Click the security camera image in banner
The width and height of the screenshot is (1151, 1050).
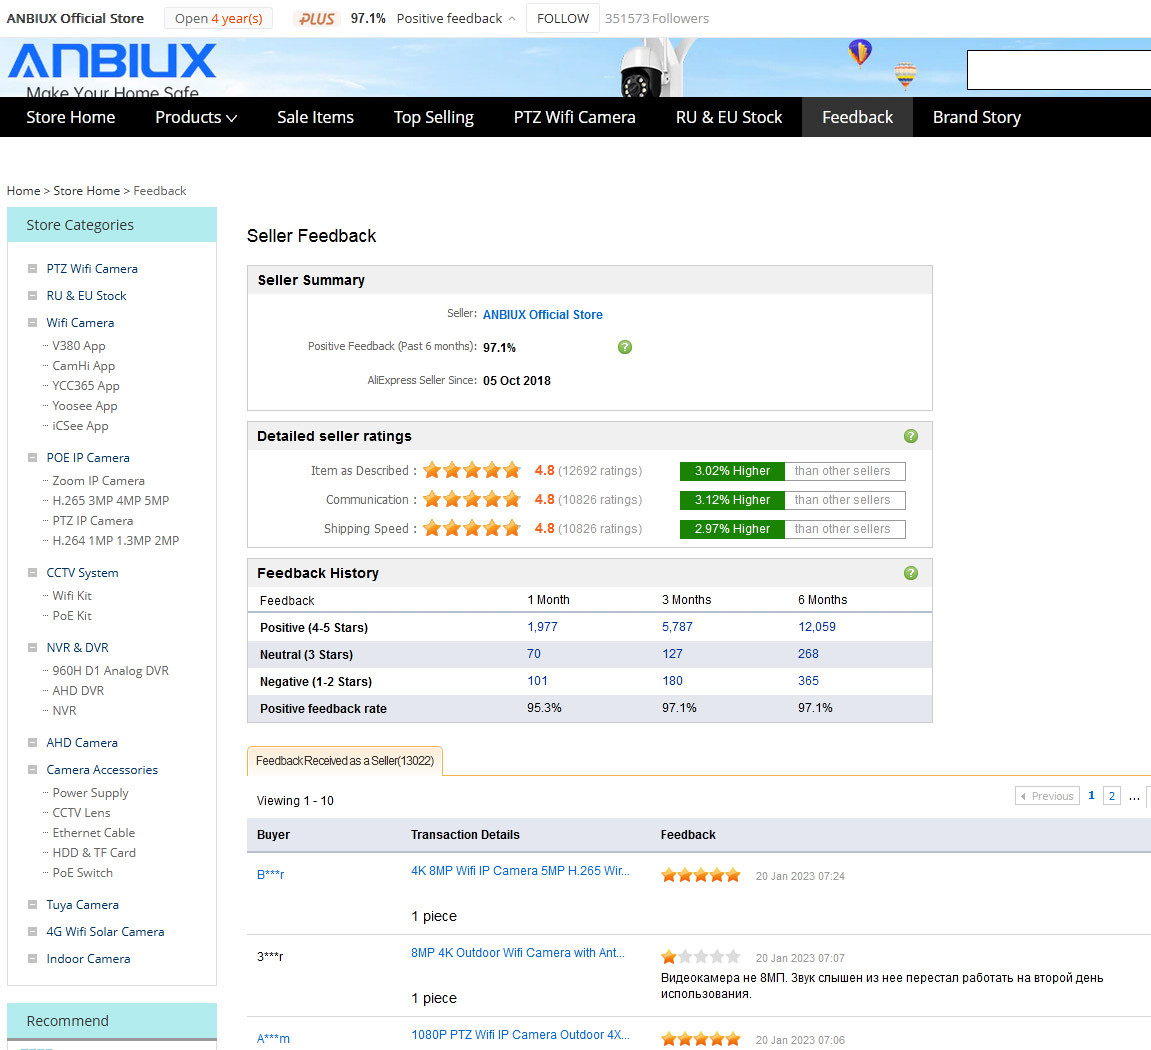[x=643, y=70]
